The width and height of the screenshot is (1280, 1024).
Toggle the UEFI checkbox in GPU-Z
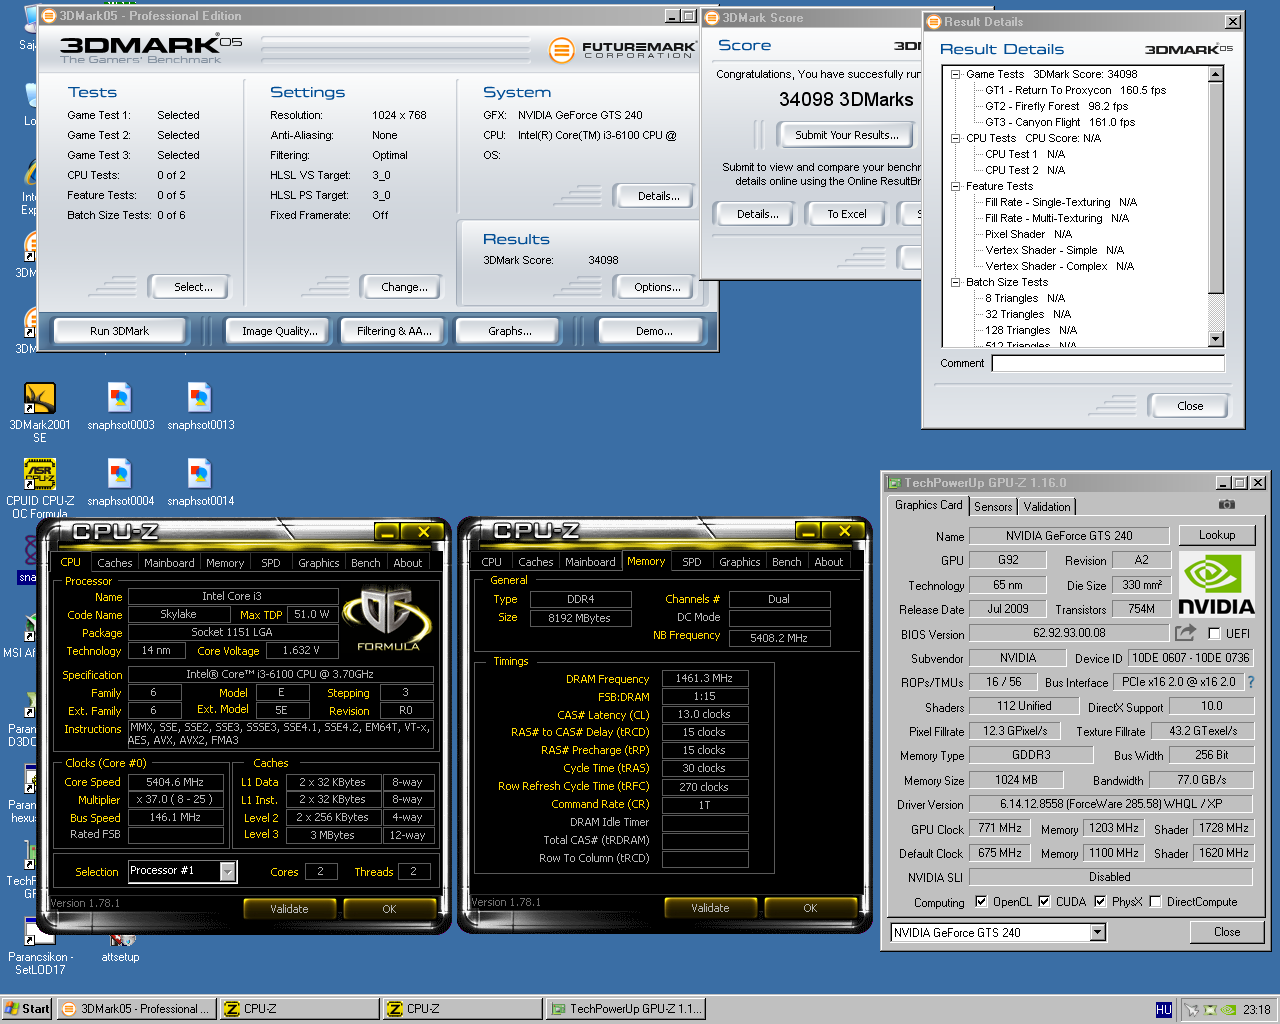tap(1214, 633)
